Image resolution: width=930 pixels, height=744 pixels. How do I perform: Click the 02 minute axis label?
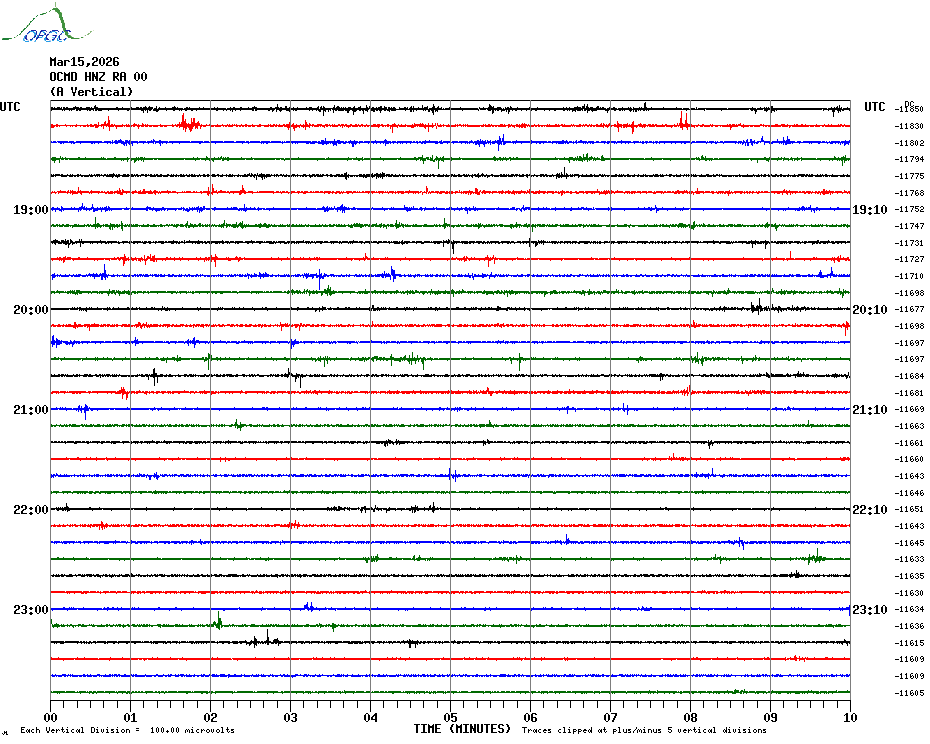(211, 717)
